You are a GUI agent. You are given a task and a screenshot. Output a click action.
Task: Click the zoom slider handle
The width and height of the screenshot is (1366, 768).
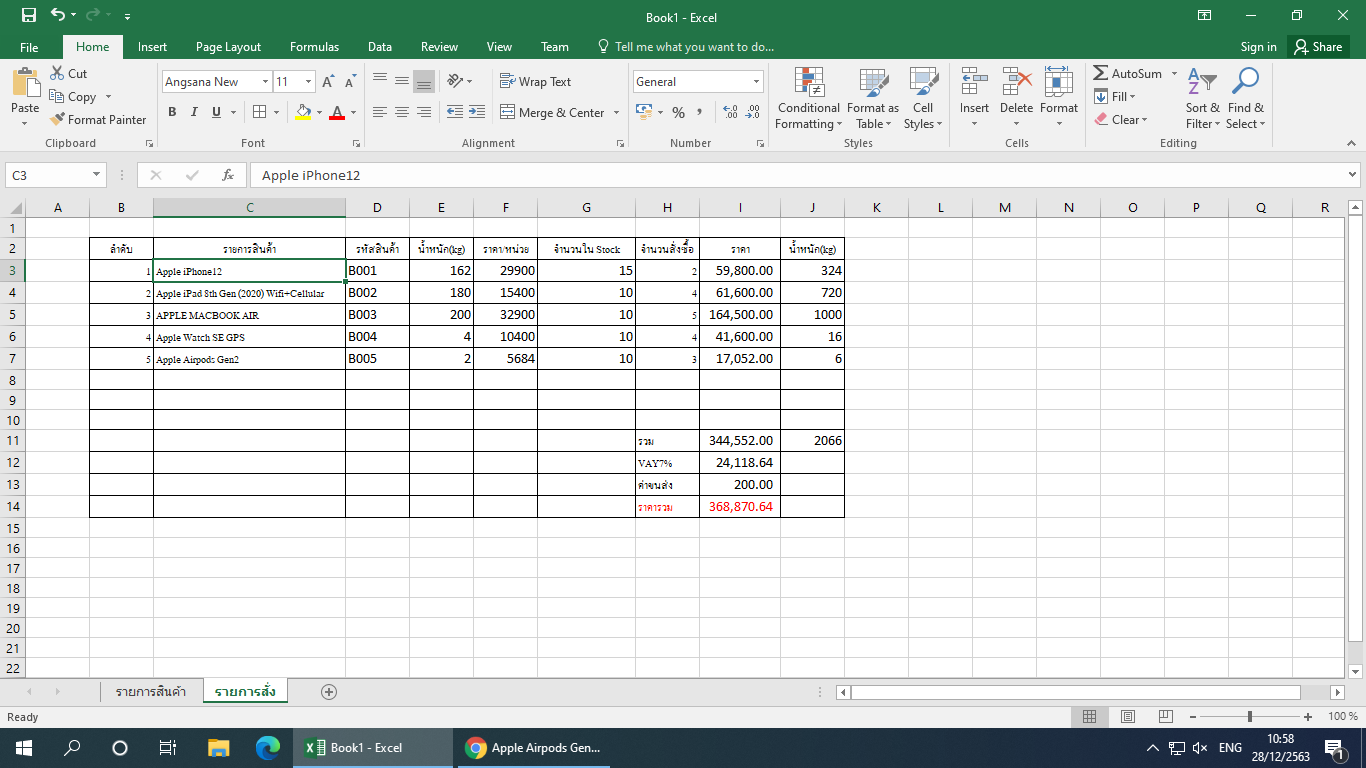coord(1249,717)
